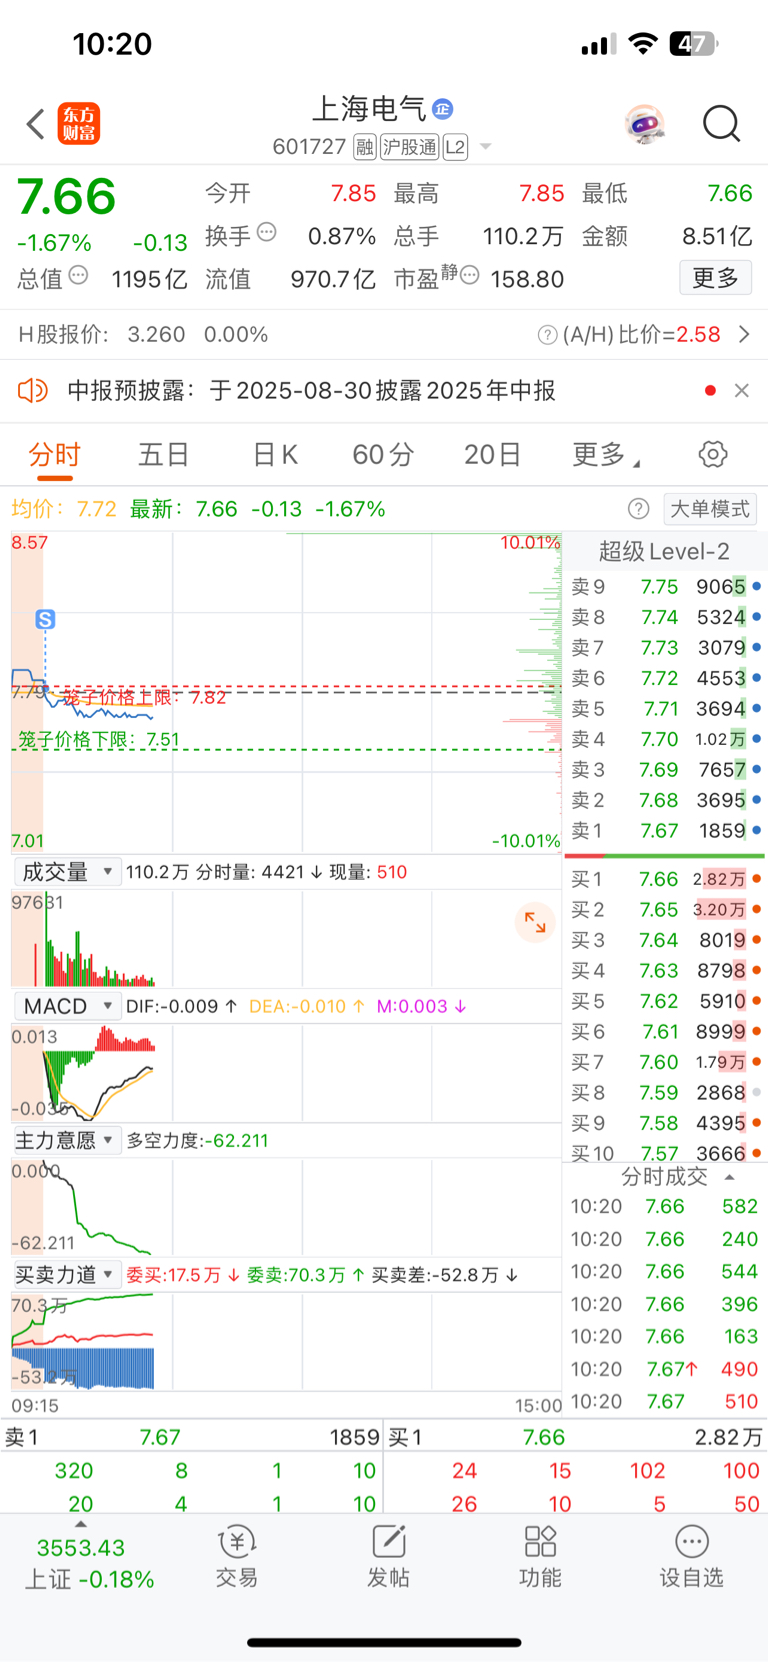Tap the 均价 7.72 label
The height and width of the screenshot is (1662, 768).
click(x=64, y=509)
